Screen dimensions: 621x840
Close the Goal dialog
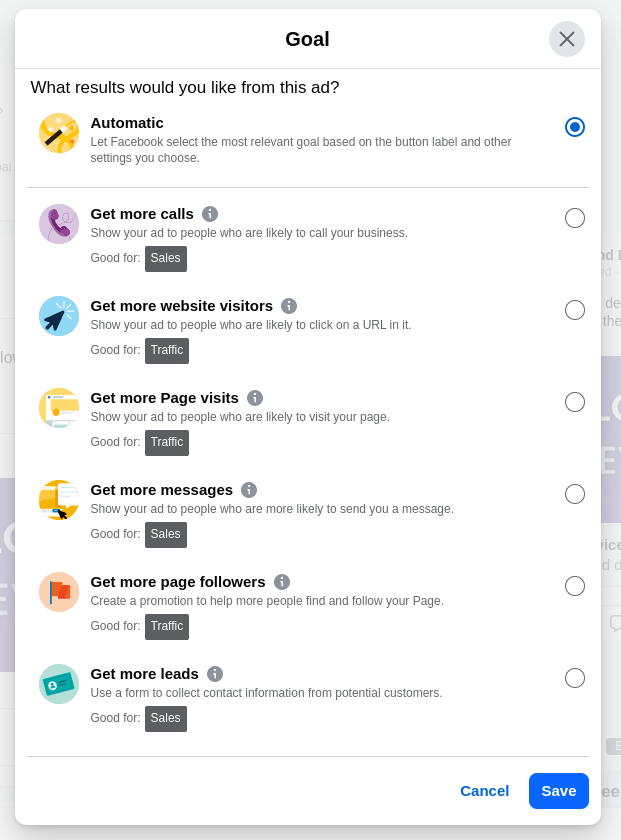pos(567,39)
